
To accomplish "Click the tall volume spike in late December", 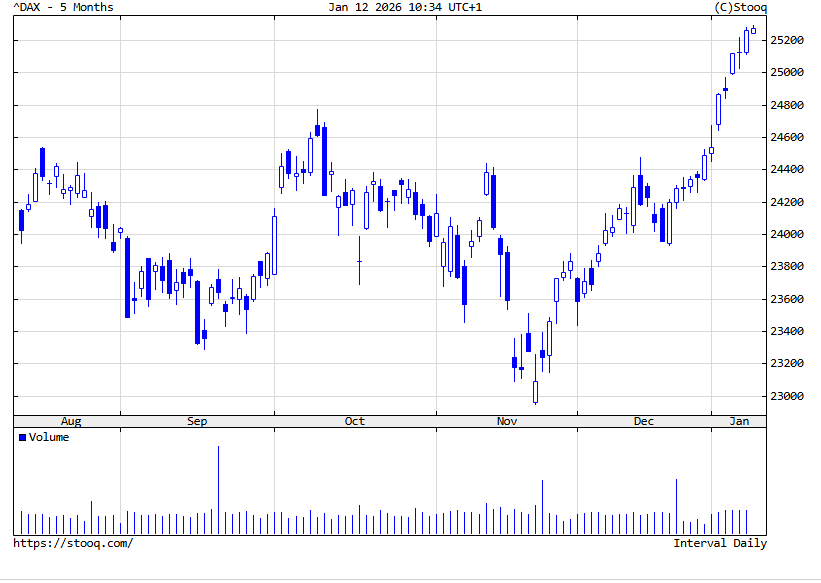I will click(x=676, y=507).
